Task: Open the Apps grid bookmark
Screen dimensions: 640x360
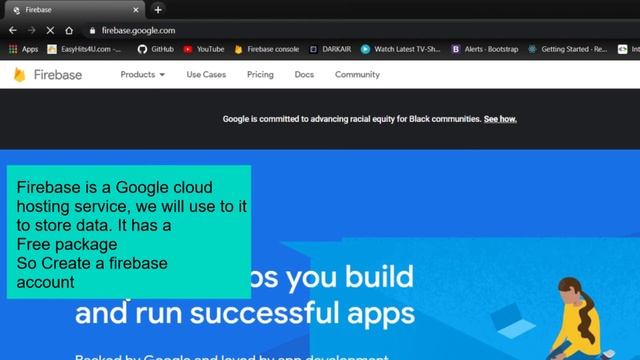Action: tap(23, 49)
